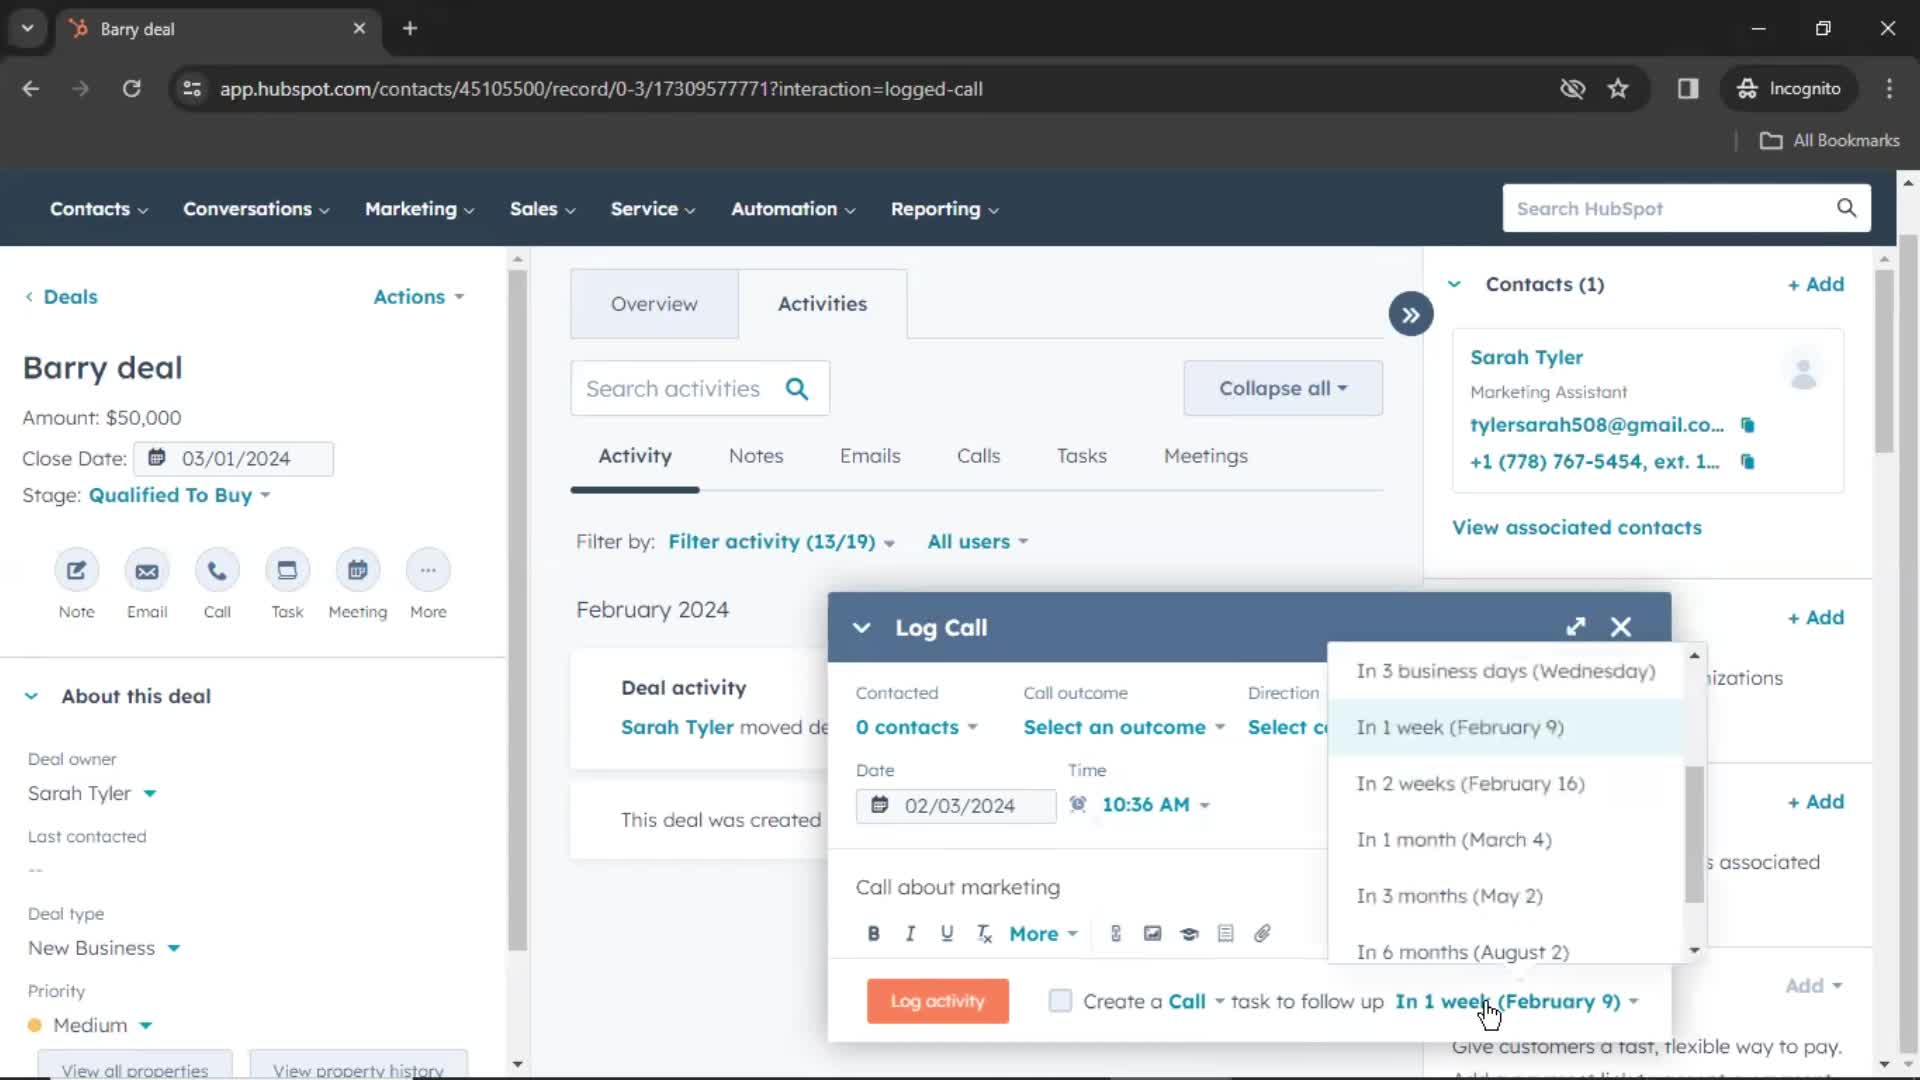Viewport: 1920px width, 1080px height.
Task: Attach a file with the paperclip icon
Action: (x=1262, y=933)
